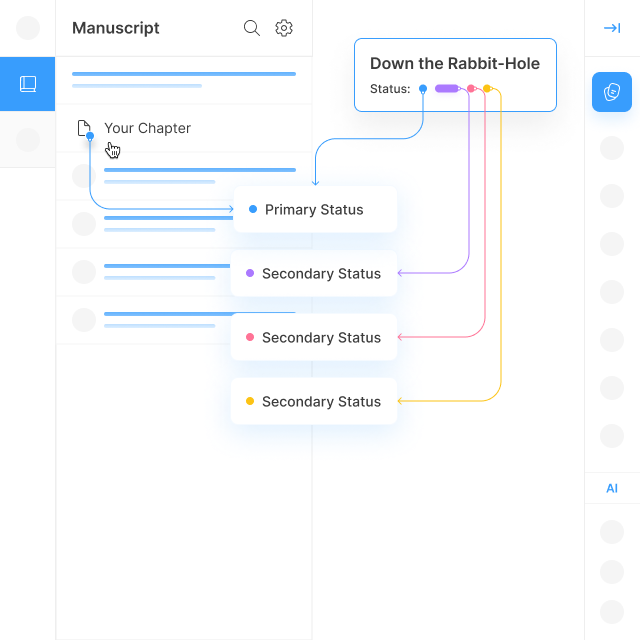The height and width of the screenshot is (640, 640).
Task: Click the purple status pill on Rabbit-Hole card
Action: coord(447,88)
